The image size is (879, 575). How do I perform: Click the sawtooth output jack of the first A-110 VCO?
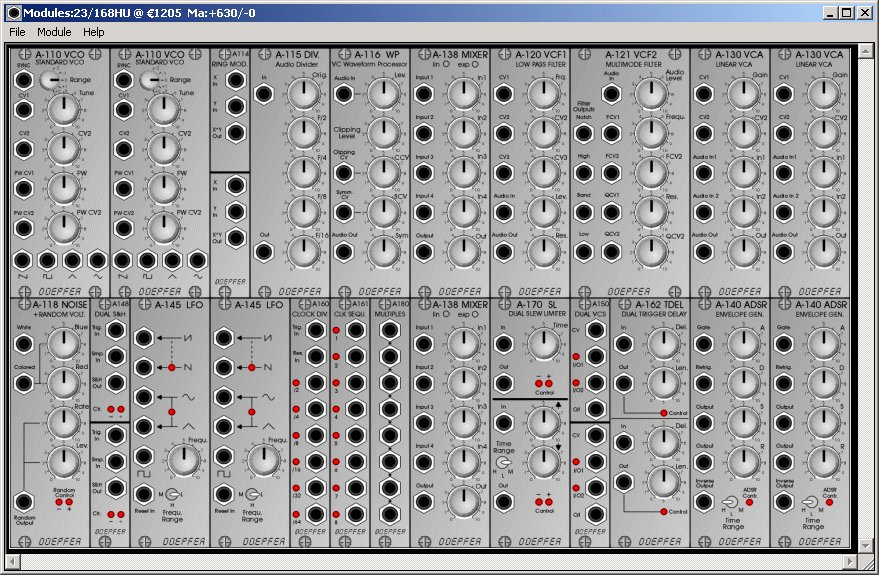[x=22, y=260]
